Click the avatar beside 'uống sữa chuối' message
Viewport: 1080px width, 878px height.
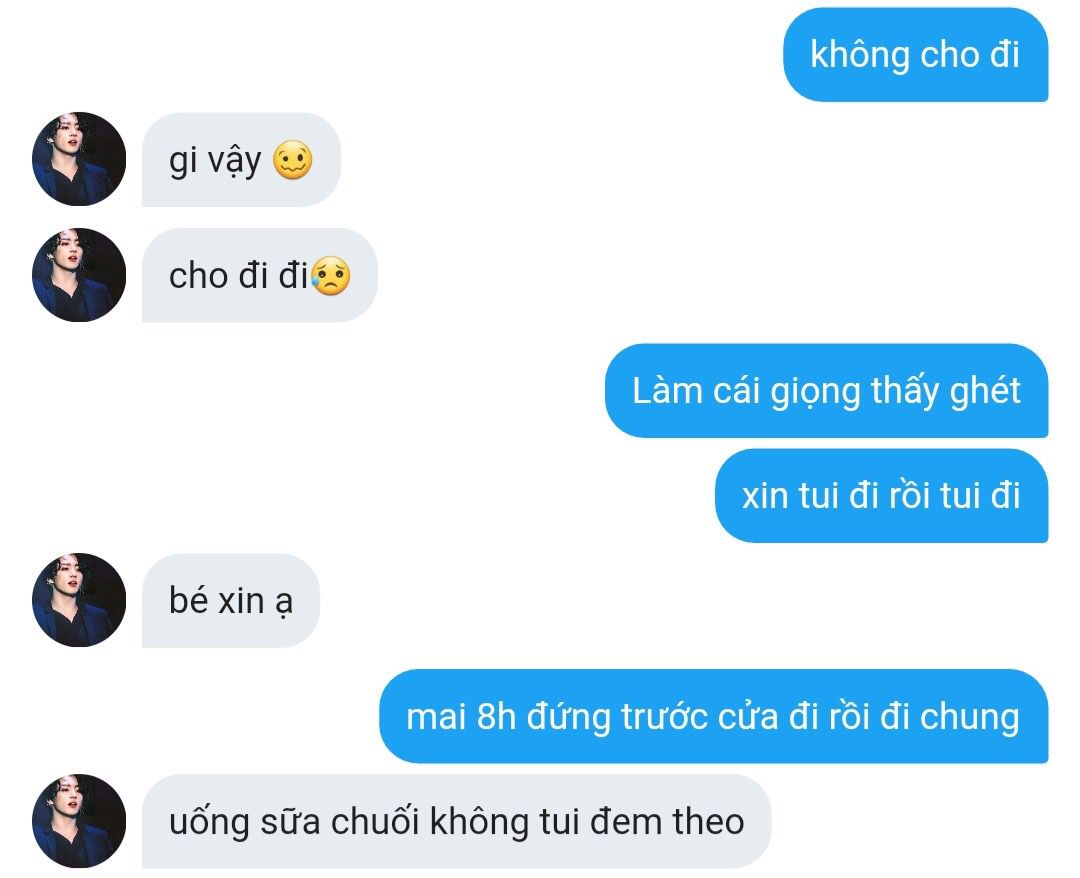tap(79, 821)
